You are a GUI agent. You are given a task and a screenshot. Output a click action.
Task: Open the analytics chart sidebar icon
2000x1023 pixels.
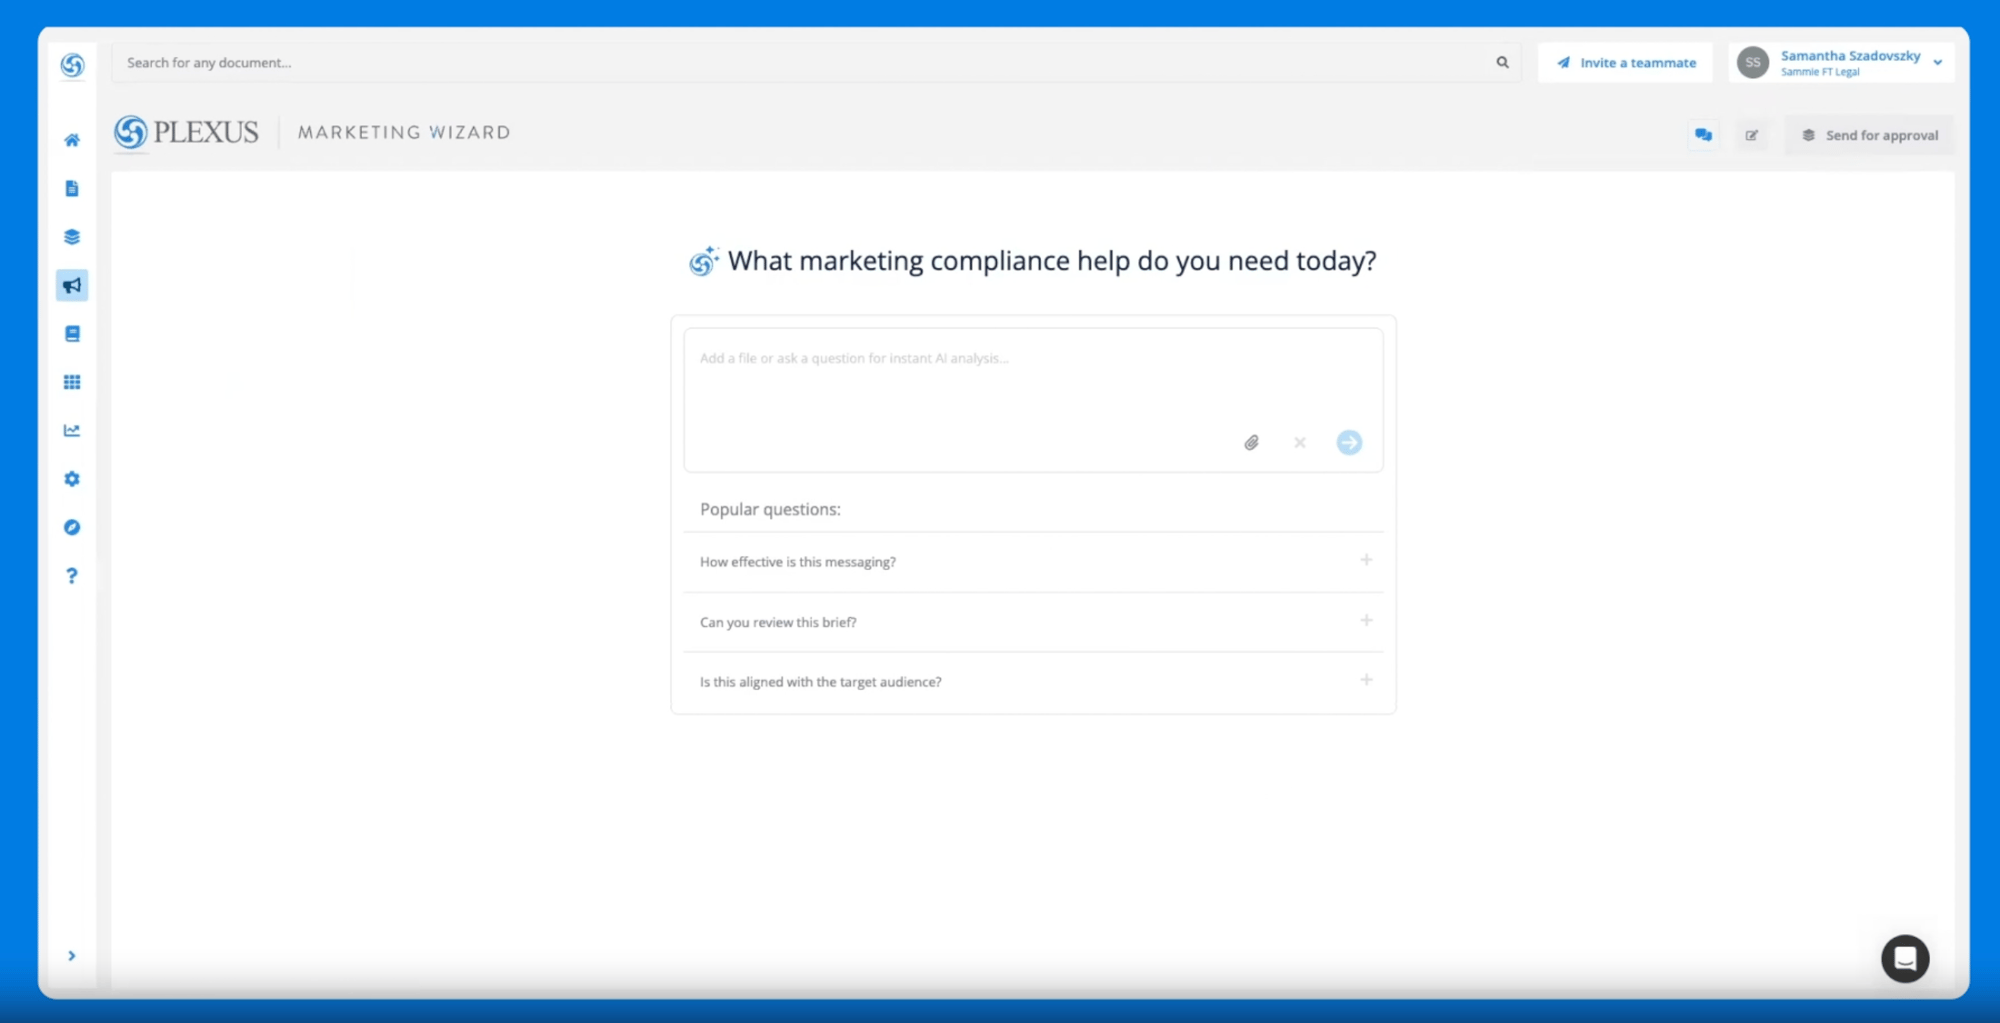(72, 431)
